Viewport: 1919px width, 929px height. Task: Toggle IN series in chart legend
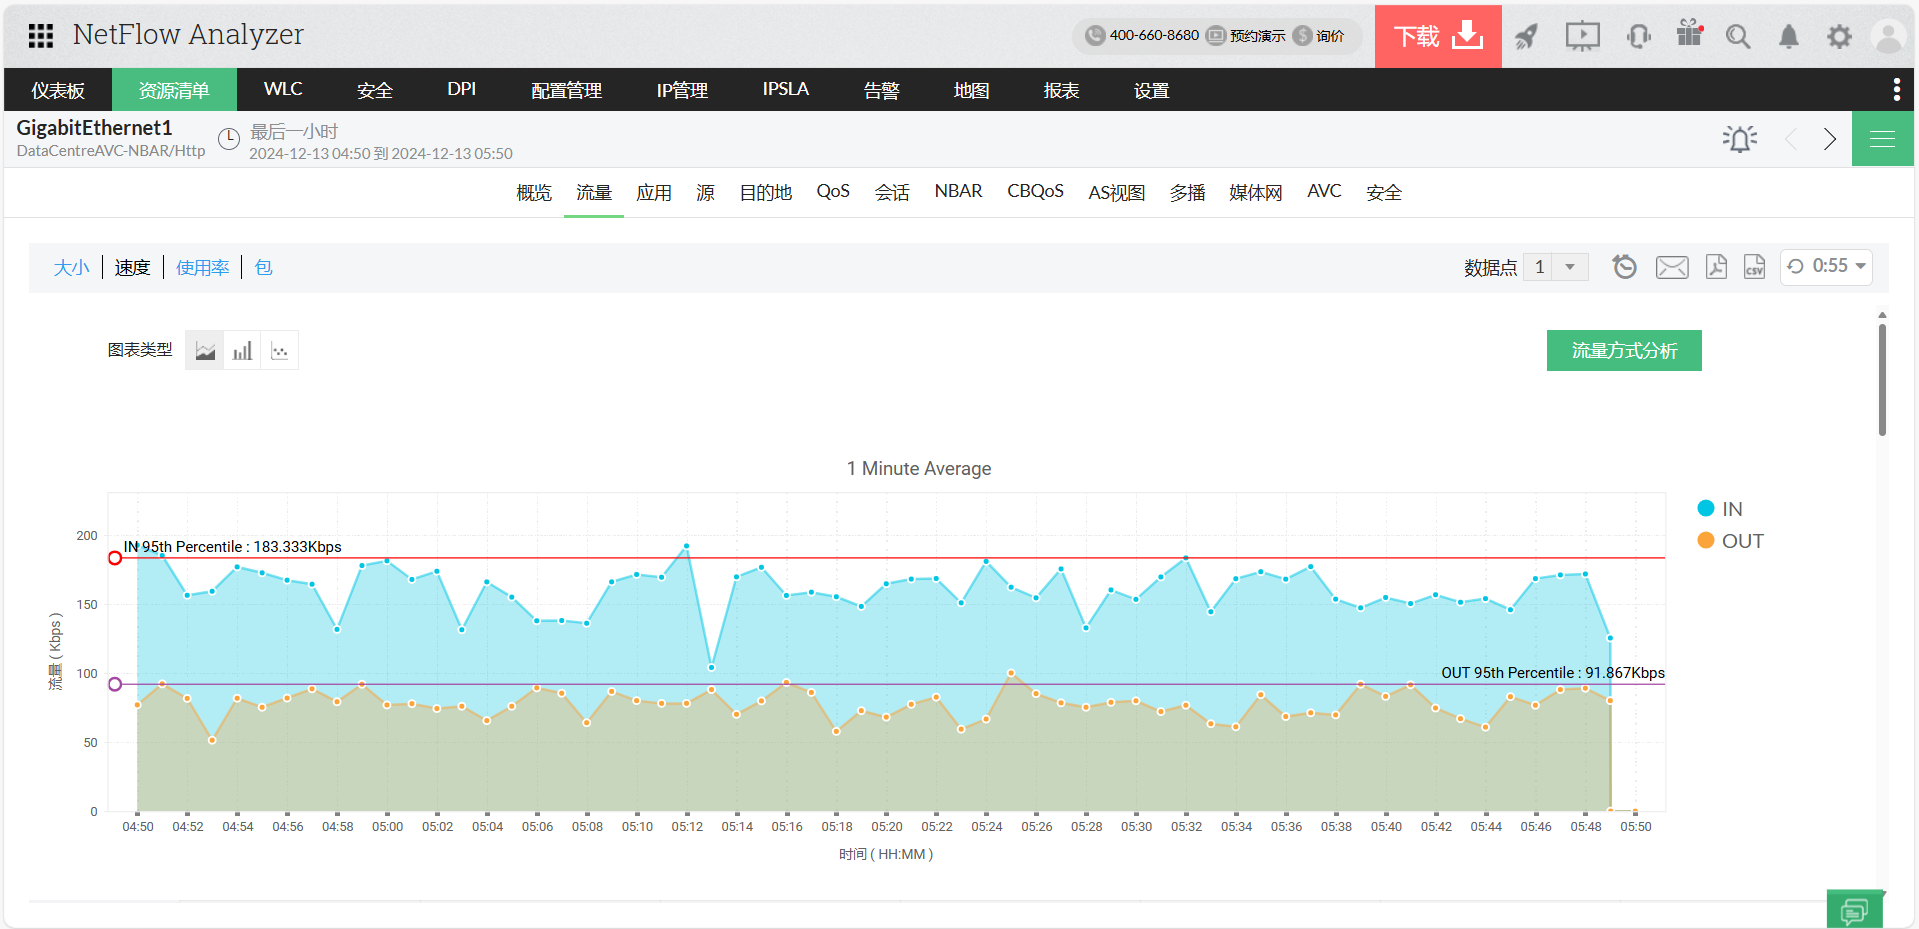click(x=1720, y=509)
